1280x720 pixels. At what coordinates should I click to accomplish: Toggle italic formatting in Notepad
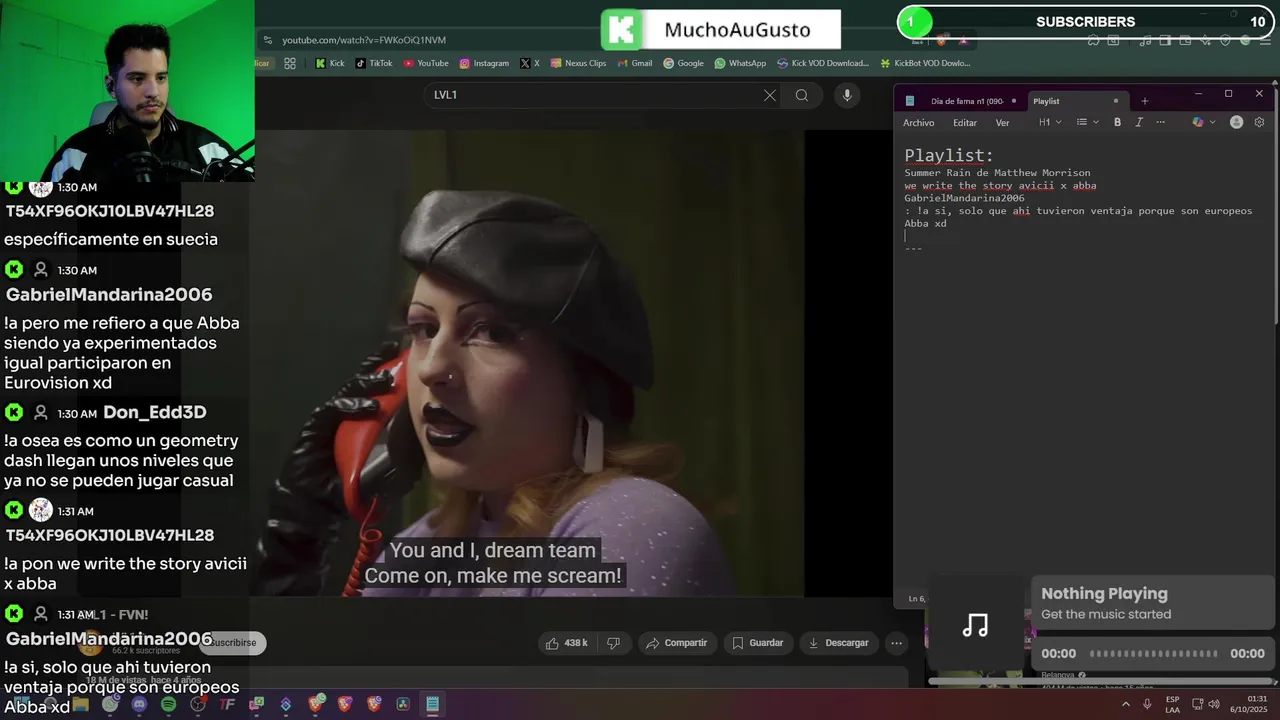pos(1138,123)
